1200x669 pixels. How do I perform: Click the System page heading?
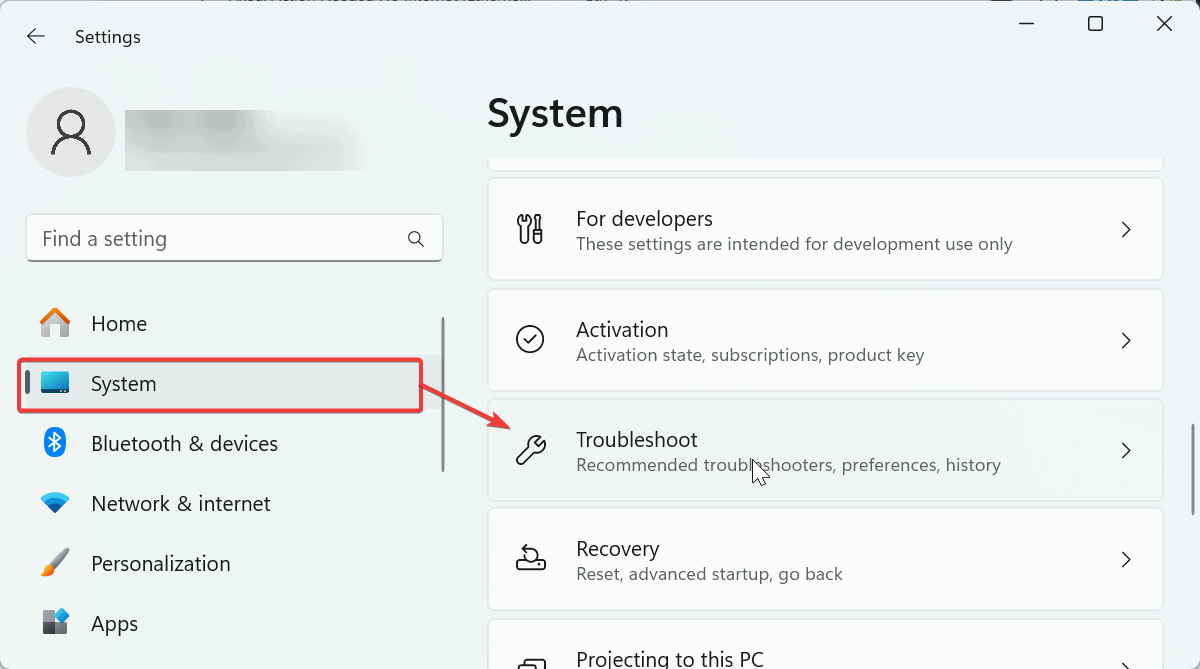[555, 113]
